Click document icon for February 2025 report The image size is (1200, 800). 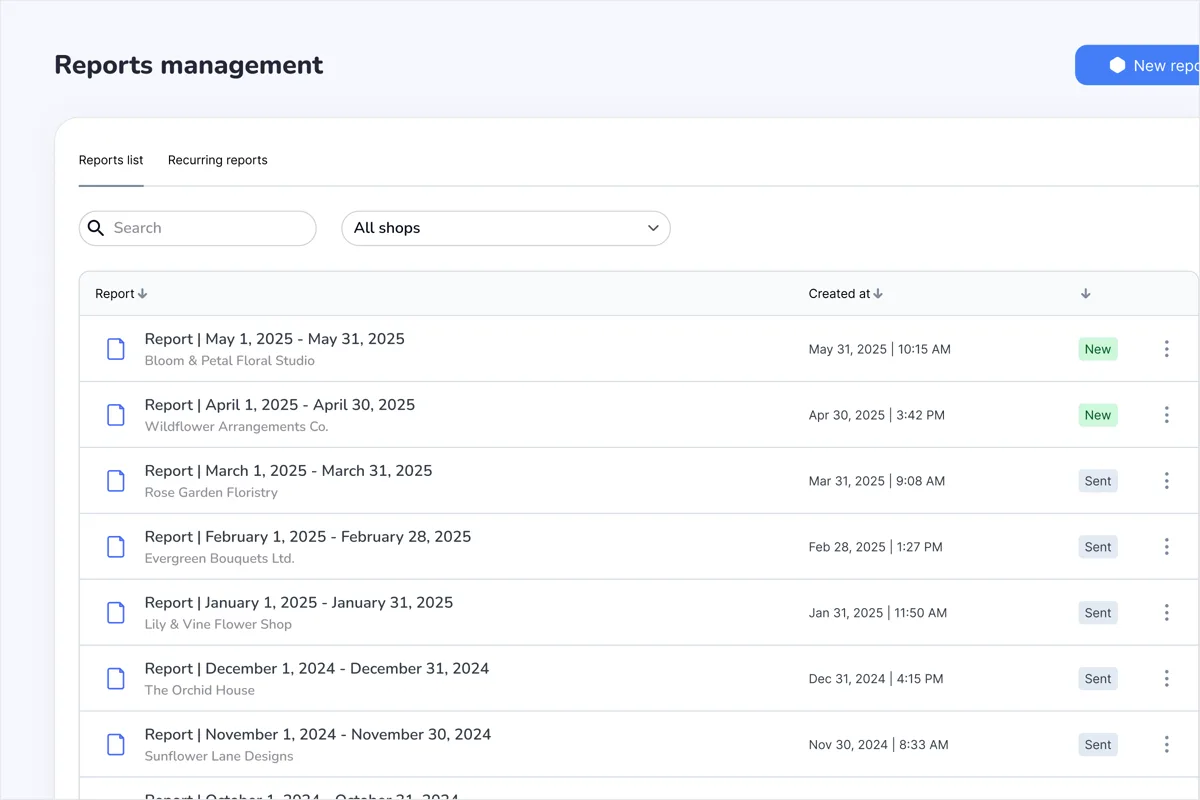116,547
